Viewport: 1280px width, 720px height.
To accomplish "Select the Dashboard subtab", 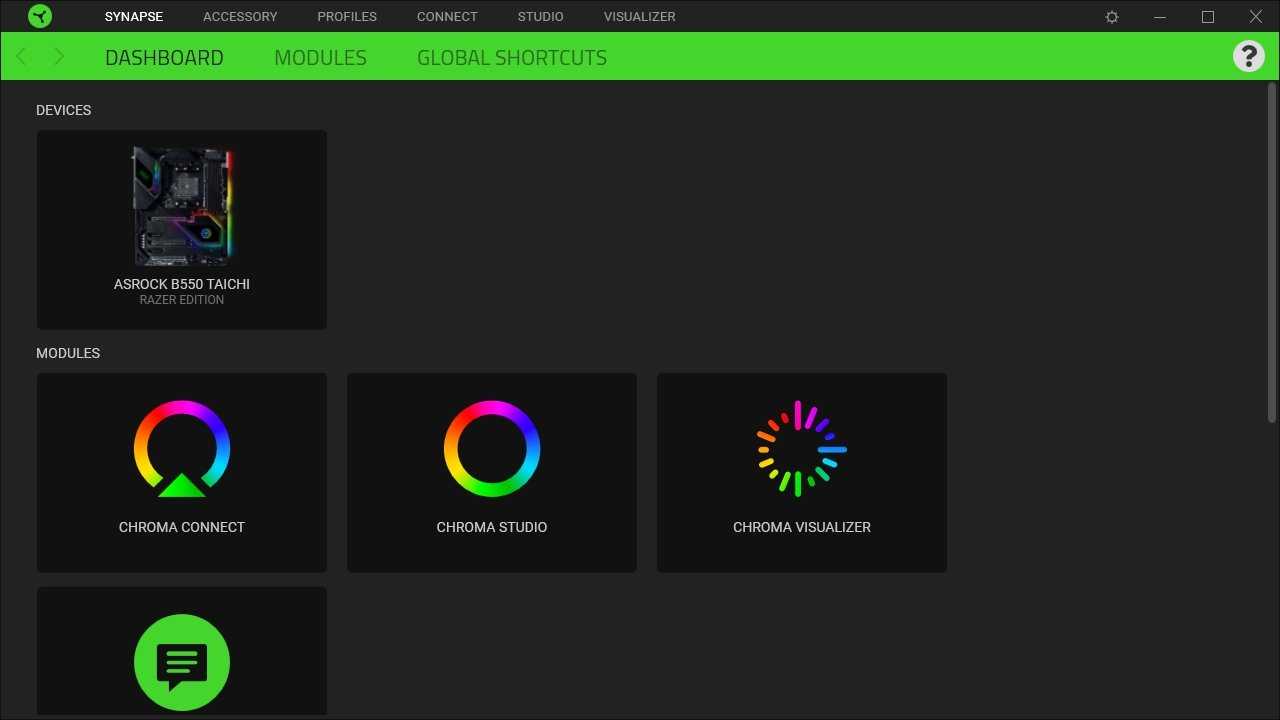I will click(164, 58).
